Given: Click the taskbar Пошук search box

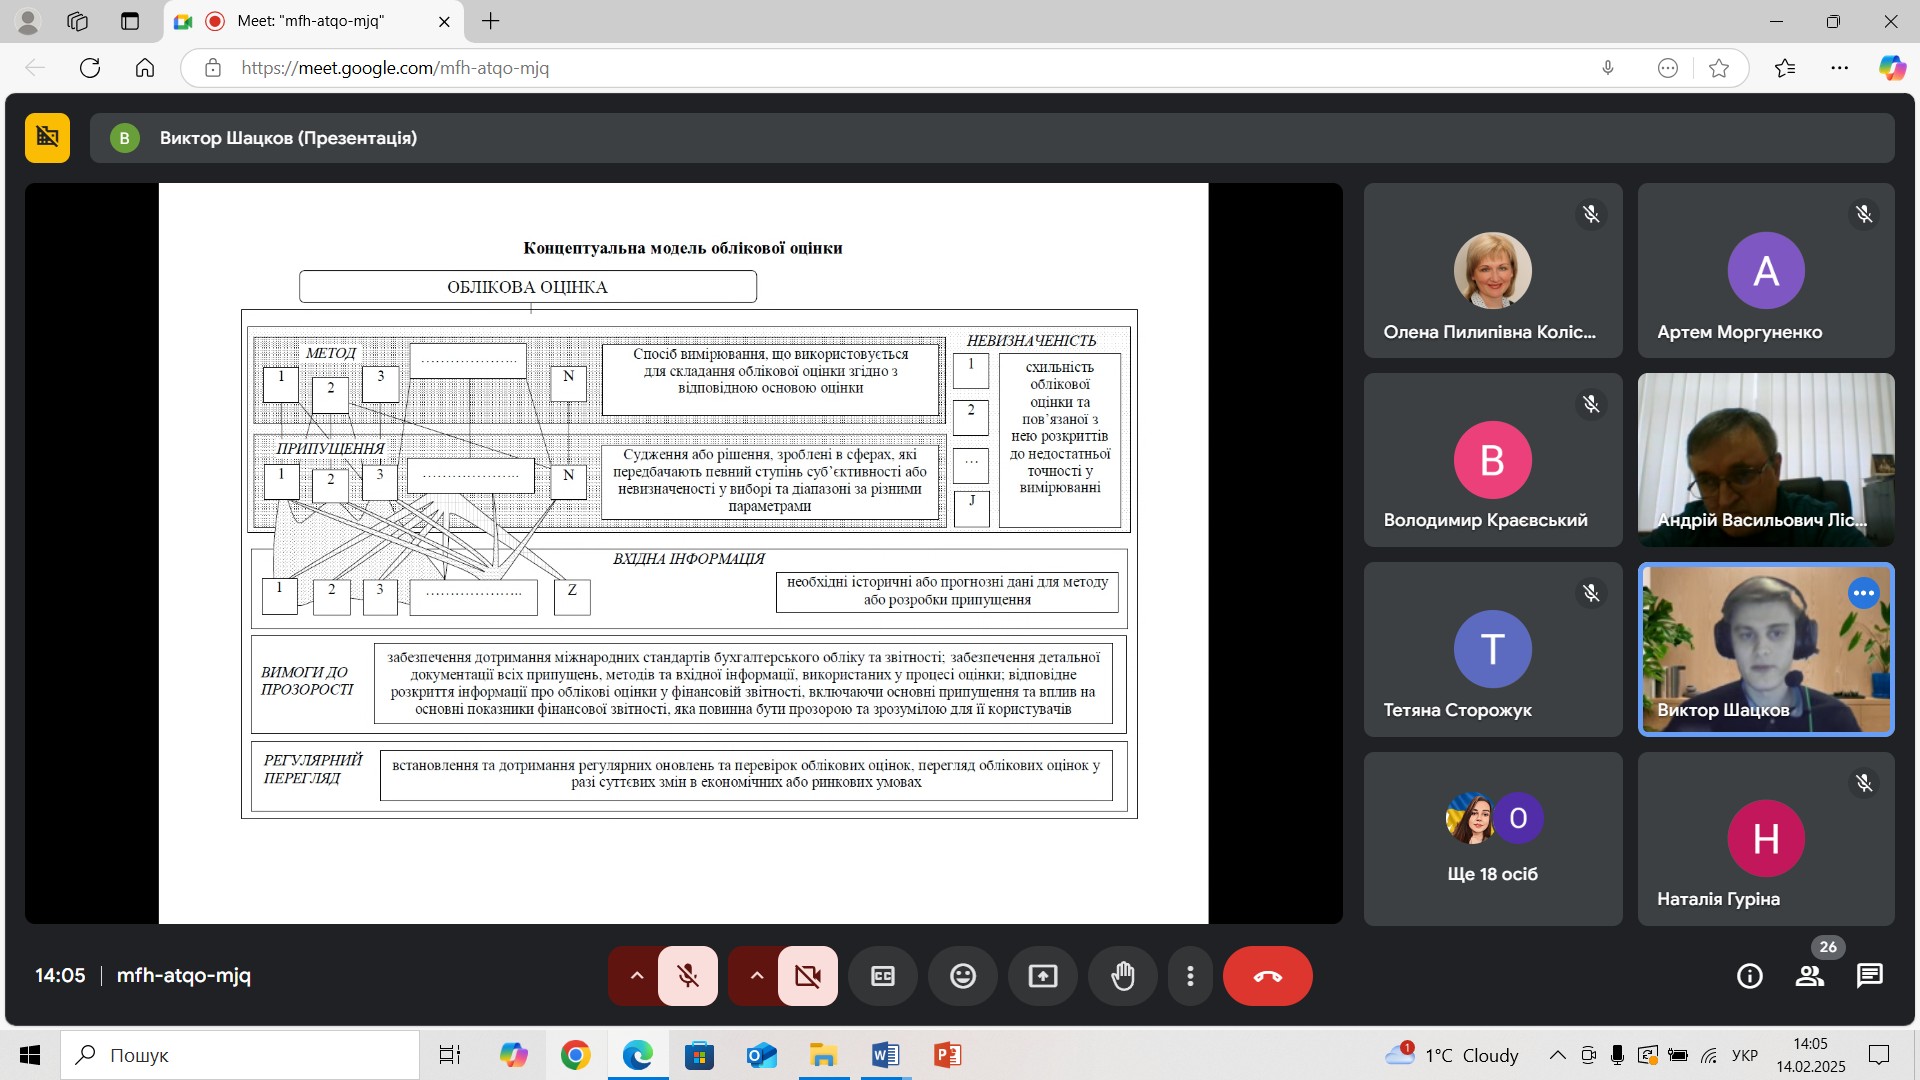Looking at the screenshot, I should [x=240, y=1055].
